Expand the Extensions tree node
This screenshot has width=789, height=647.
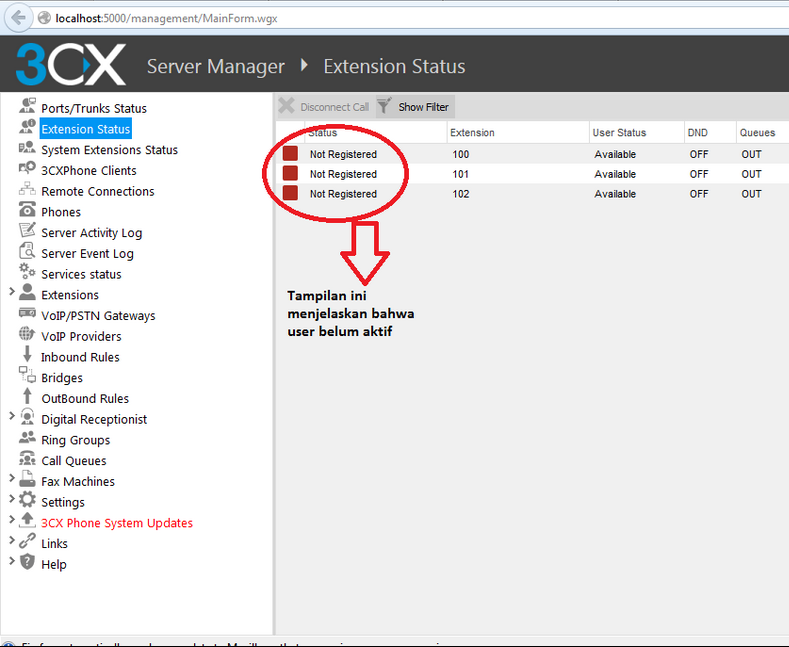click(12, 292)
